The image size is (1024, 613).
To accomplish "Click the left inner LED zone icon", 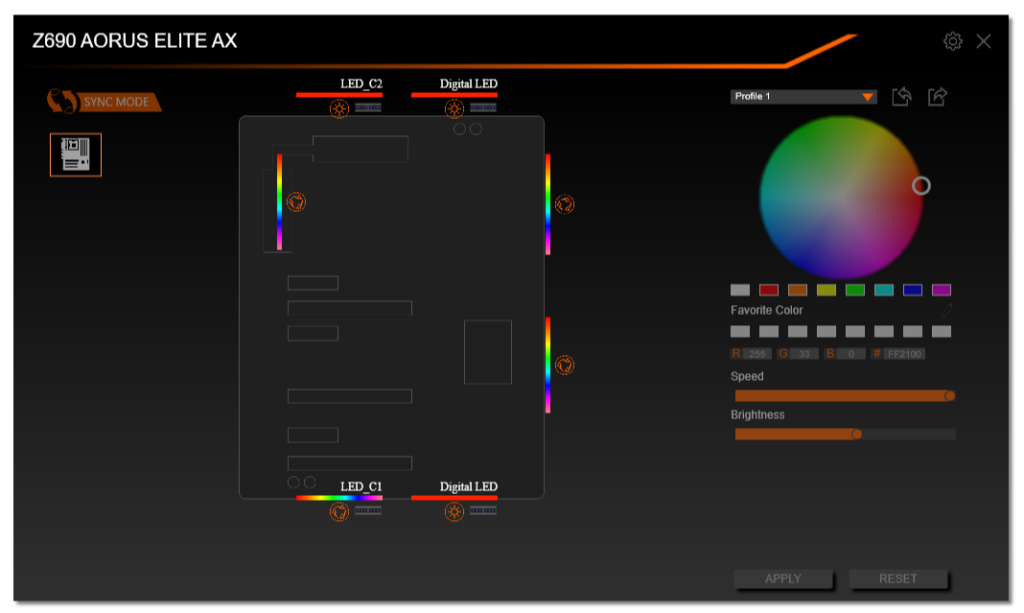I will click(296, 202).
